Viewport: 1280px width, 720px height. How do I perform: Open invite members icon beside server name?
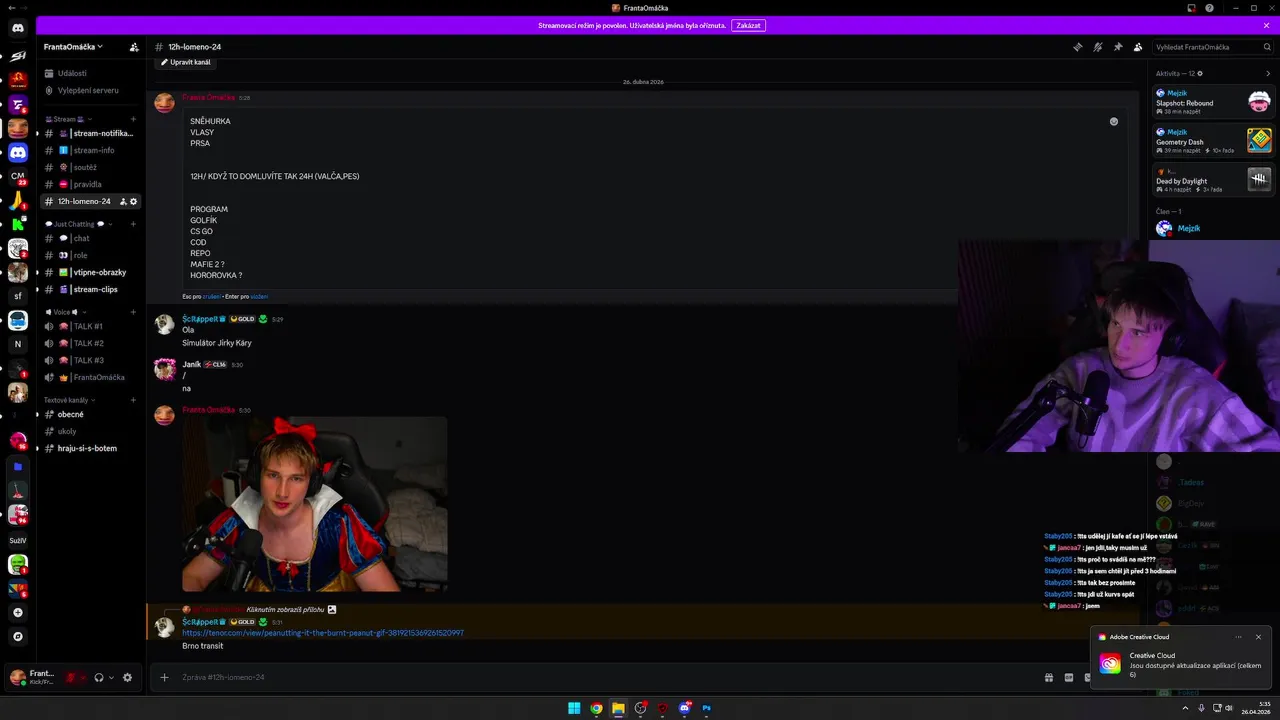tap(134, 47)
